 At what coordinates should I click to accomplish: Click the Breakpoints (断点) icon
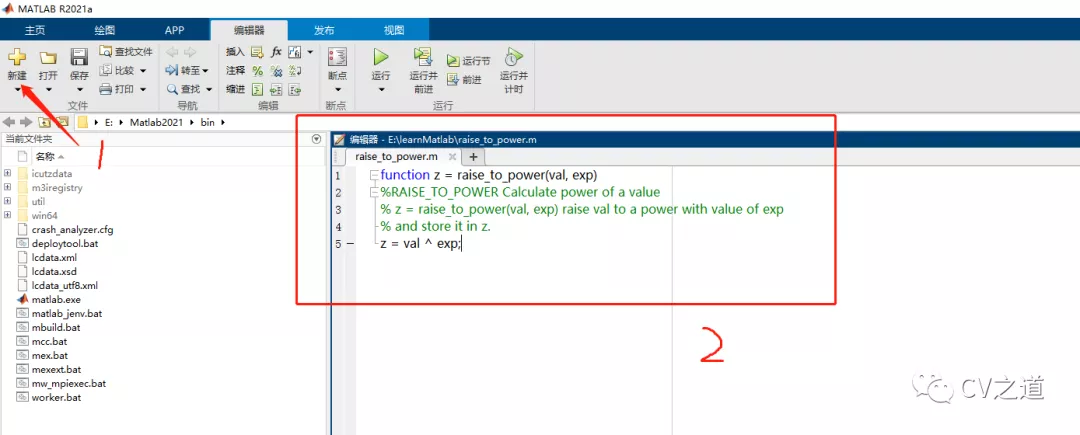click(x=338, y=57)
